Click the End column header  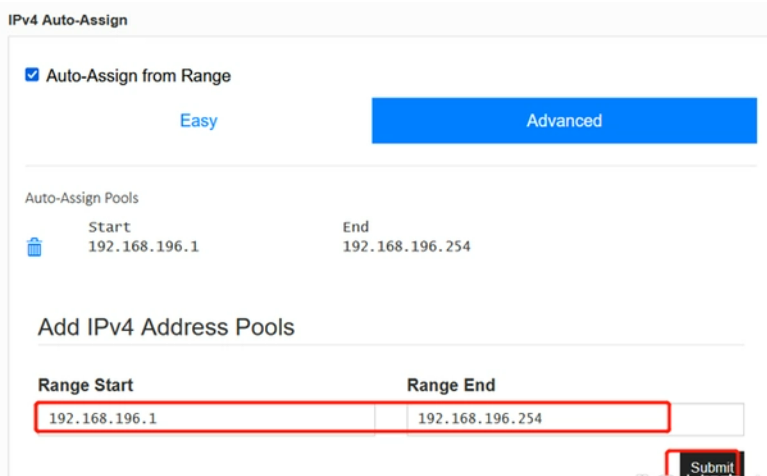[x=356, y=227]
